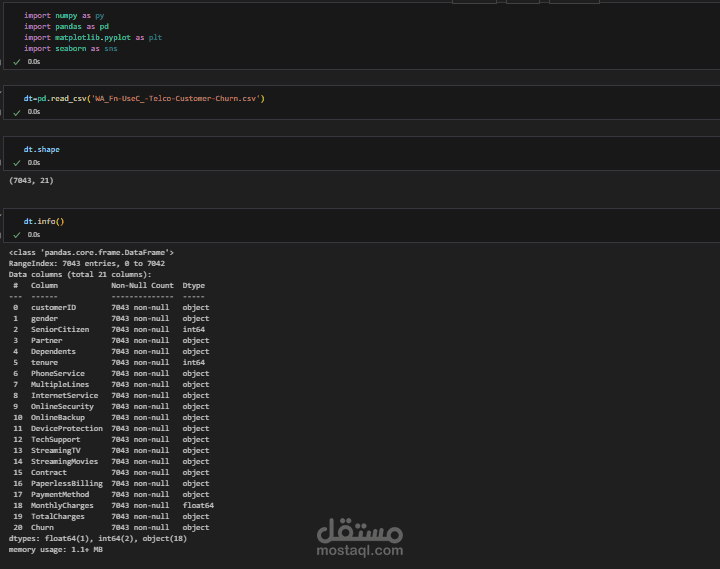The image size is (720, 569).
Task: Click the 'TechSupport' column name
Action: tap(56, 440)
